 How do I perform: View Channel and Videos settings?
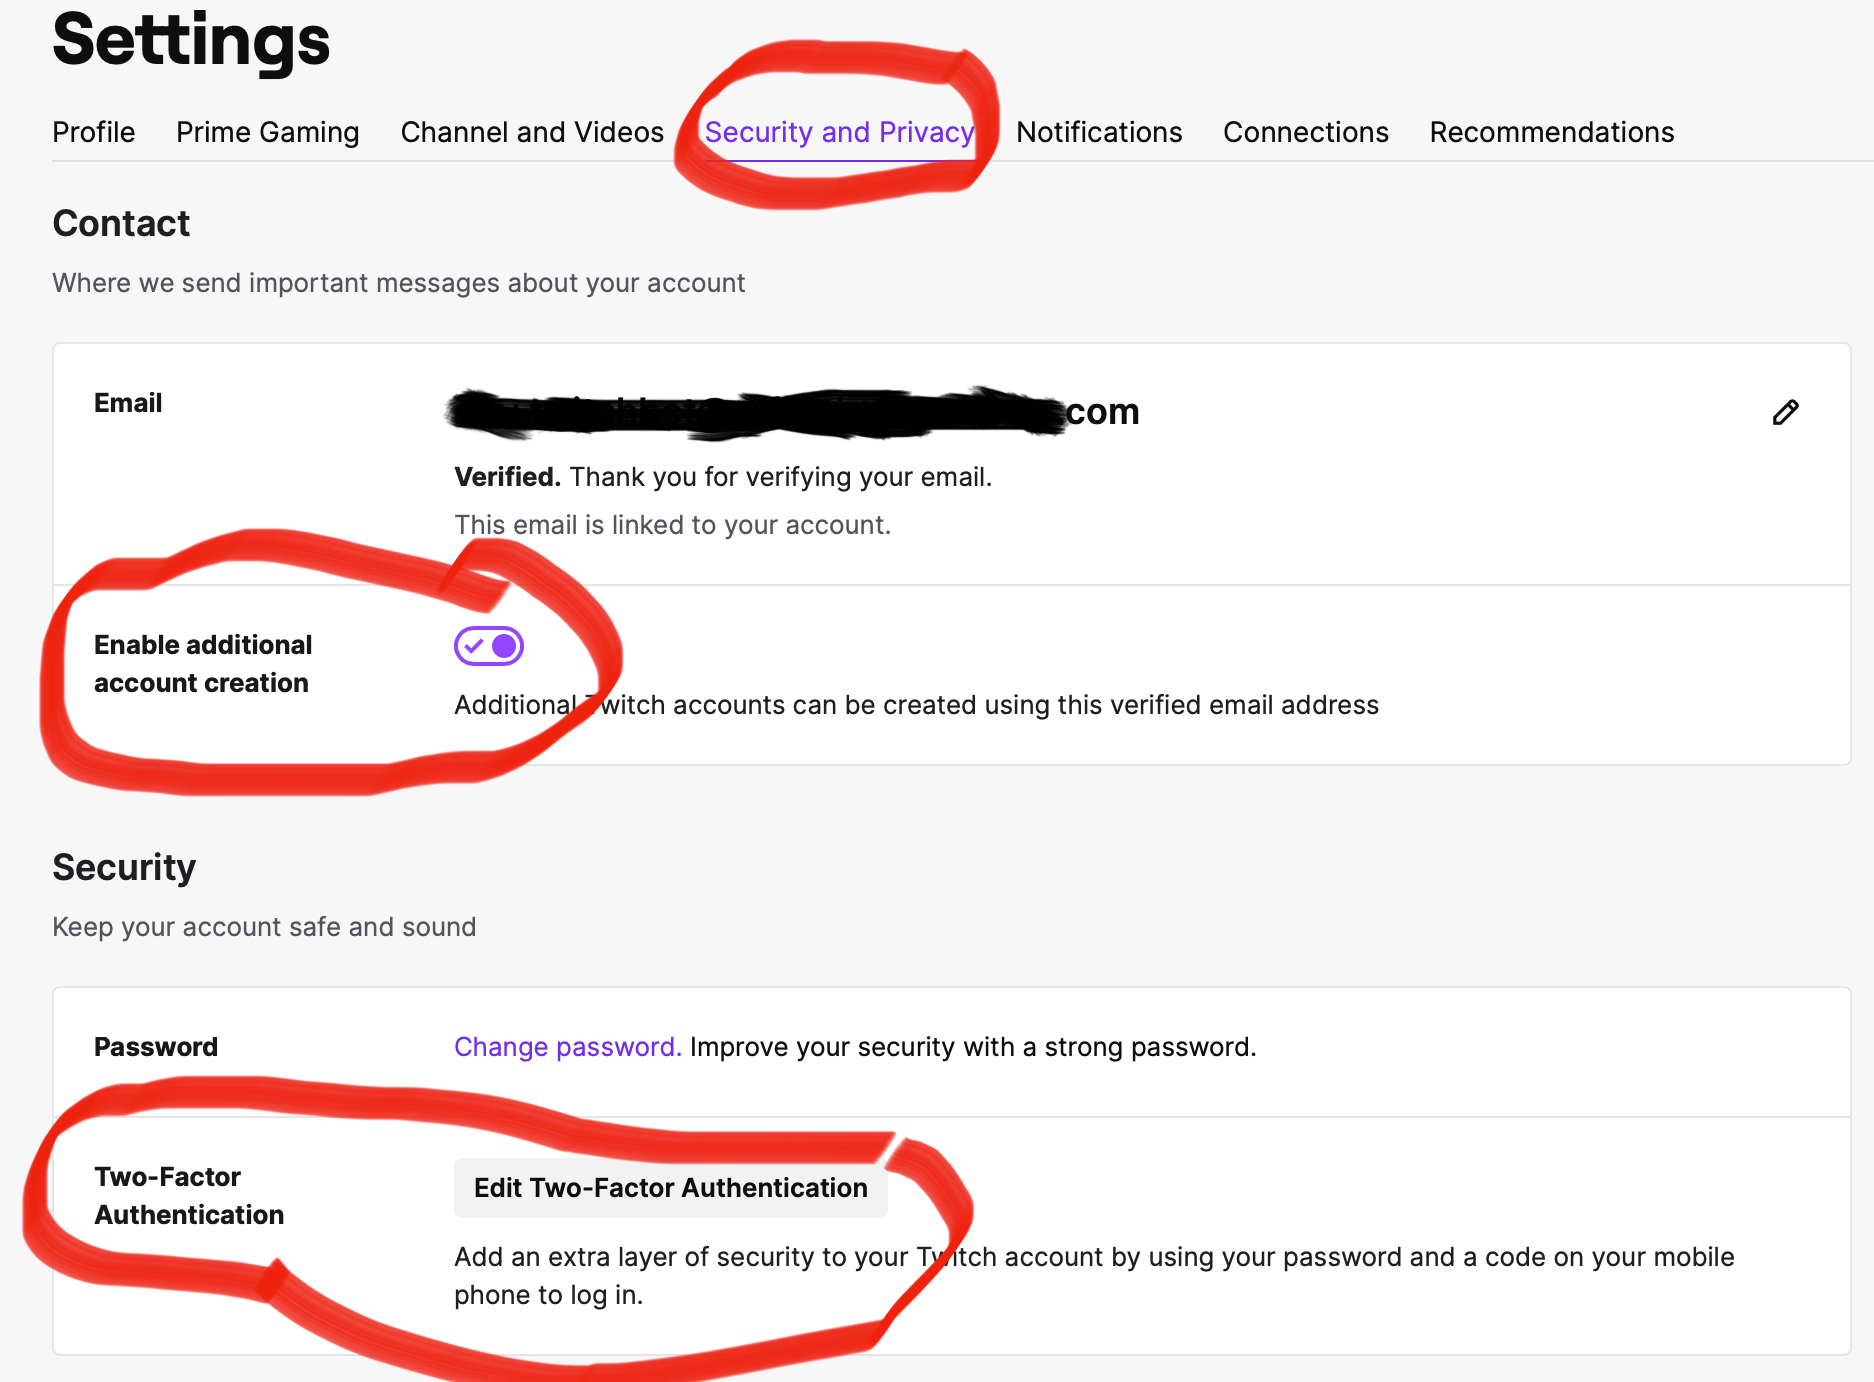(x=531, y=132)
